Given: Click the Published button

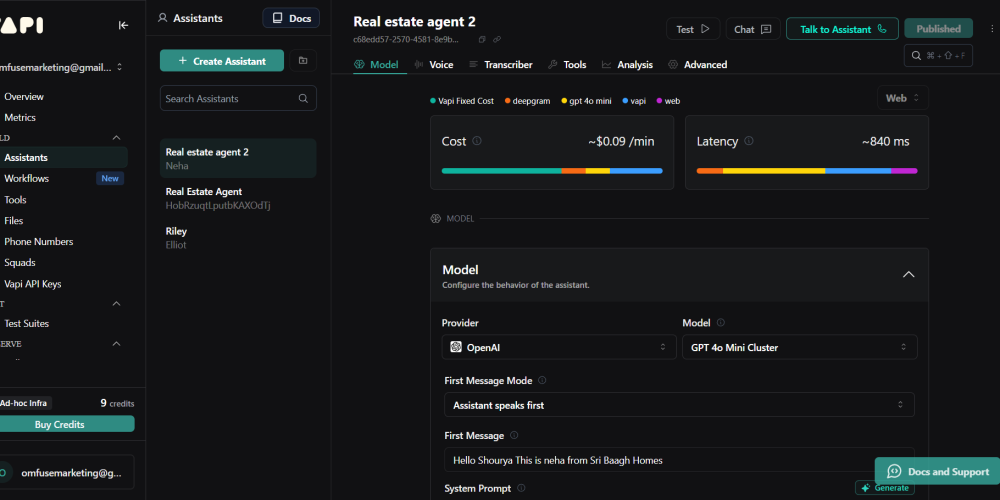Looking at the screenshot, I should [x=938, y=29].
